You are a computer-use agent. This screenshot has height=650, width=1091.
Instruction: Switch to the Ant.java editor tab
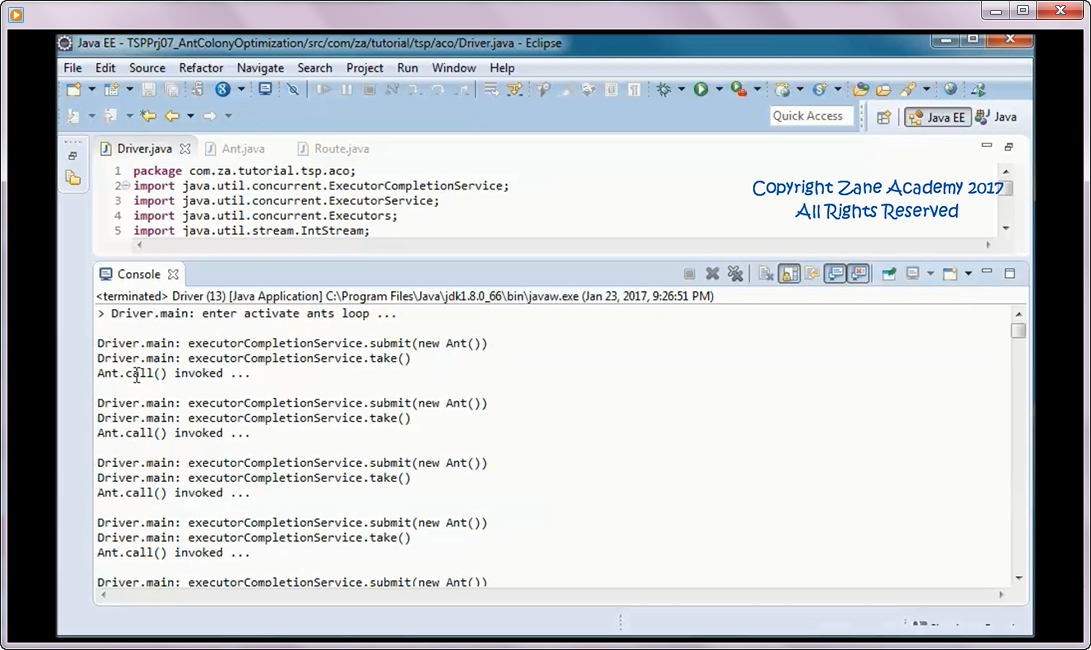(x=243, y=148)
